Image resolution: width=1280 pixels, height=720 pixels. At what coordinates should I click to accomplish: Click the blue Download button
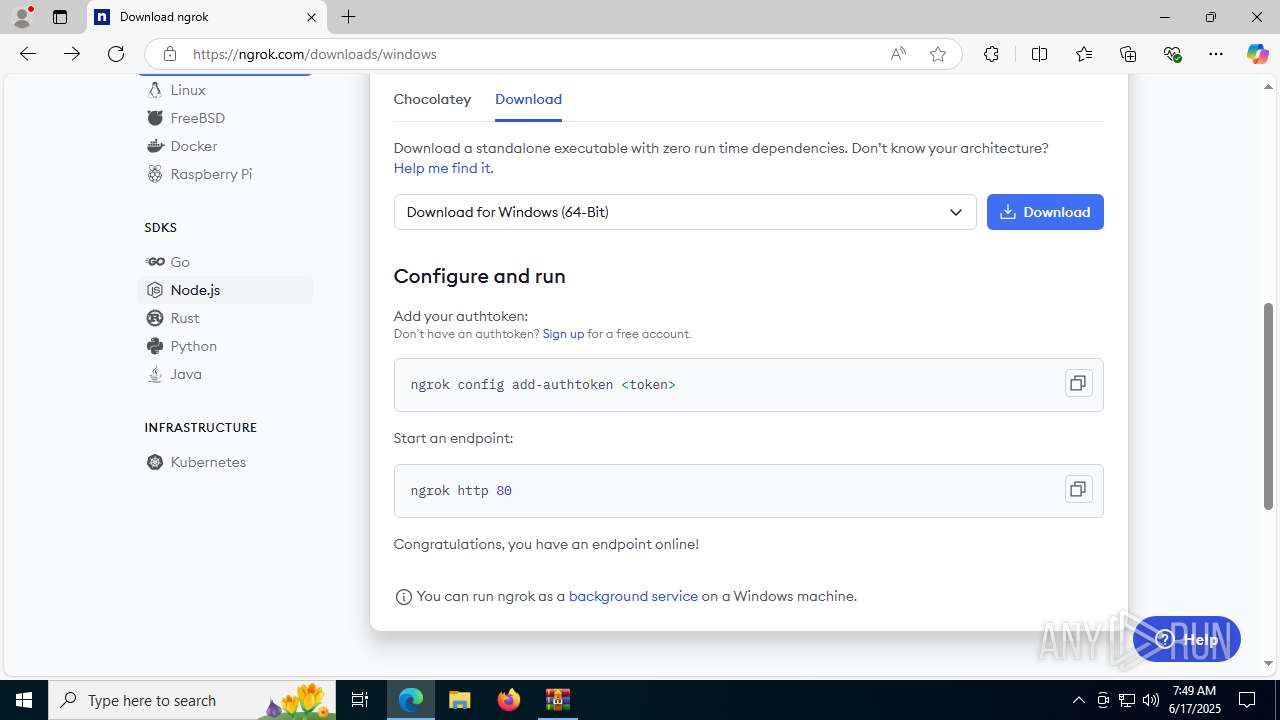point(1045,212)
